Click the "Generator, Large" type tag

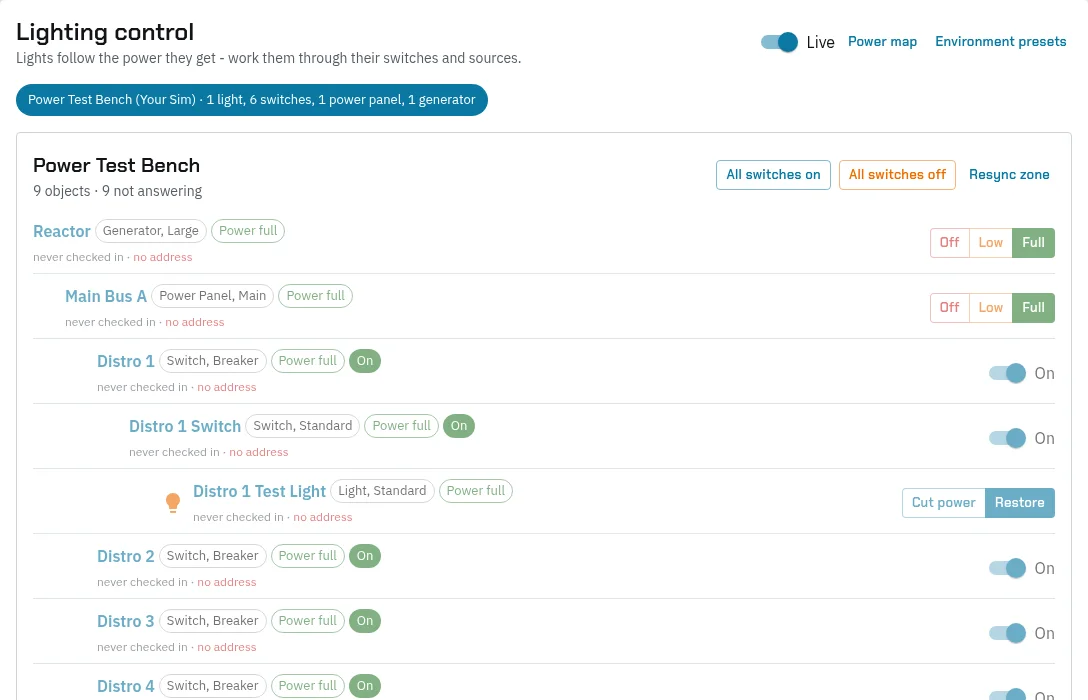click(151, 231)
